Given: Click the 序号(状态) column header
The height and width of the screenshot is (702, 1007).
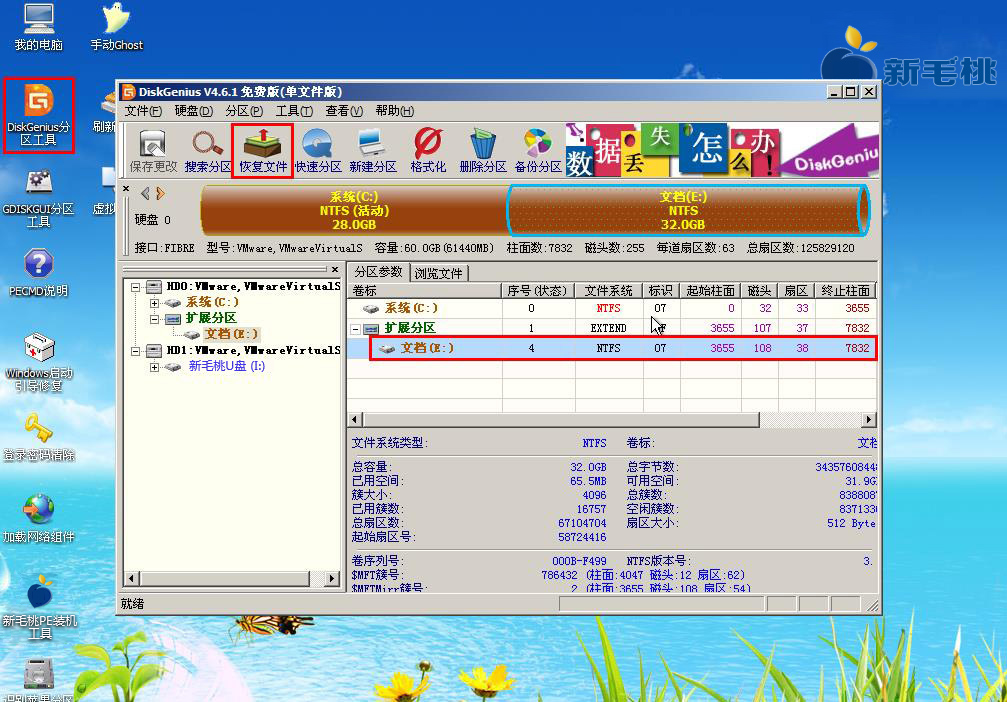Looking at the screenshot, I should point(538,291).
